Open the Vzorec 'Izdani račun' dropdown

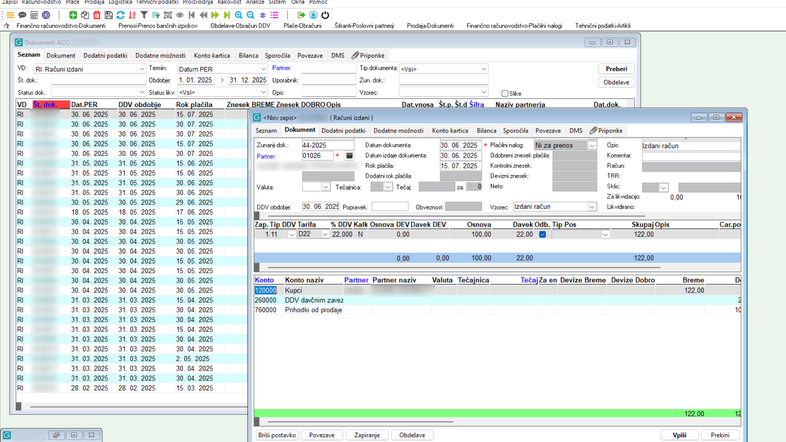tap(594, 206)
